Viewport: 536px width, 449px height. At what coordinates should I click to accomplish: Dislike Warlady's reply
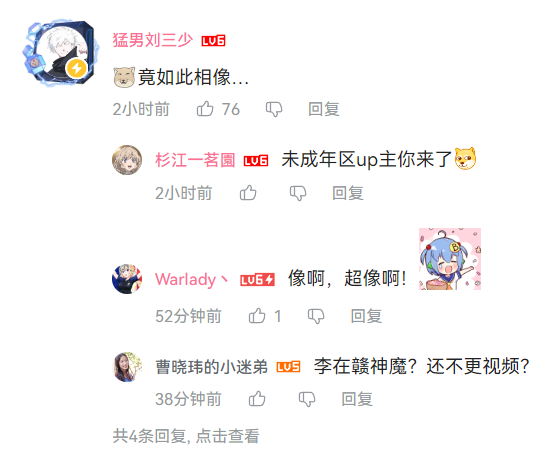316,316
